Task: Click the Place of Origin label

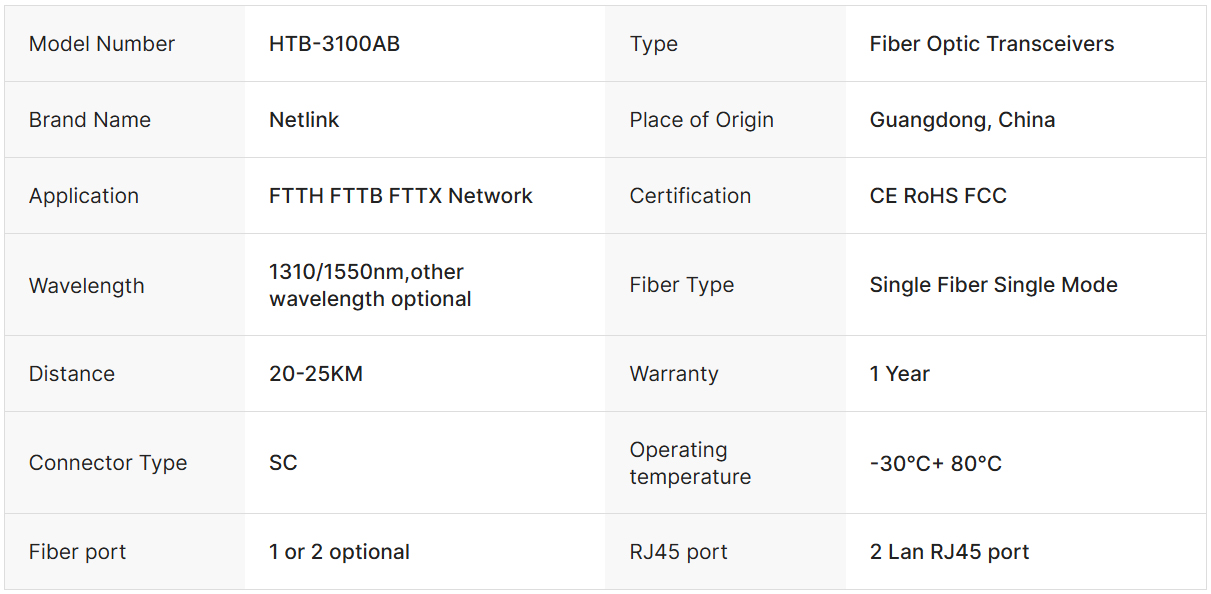Action: coord(701,120)
